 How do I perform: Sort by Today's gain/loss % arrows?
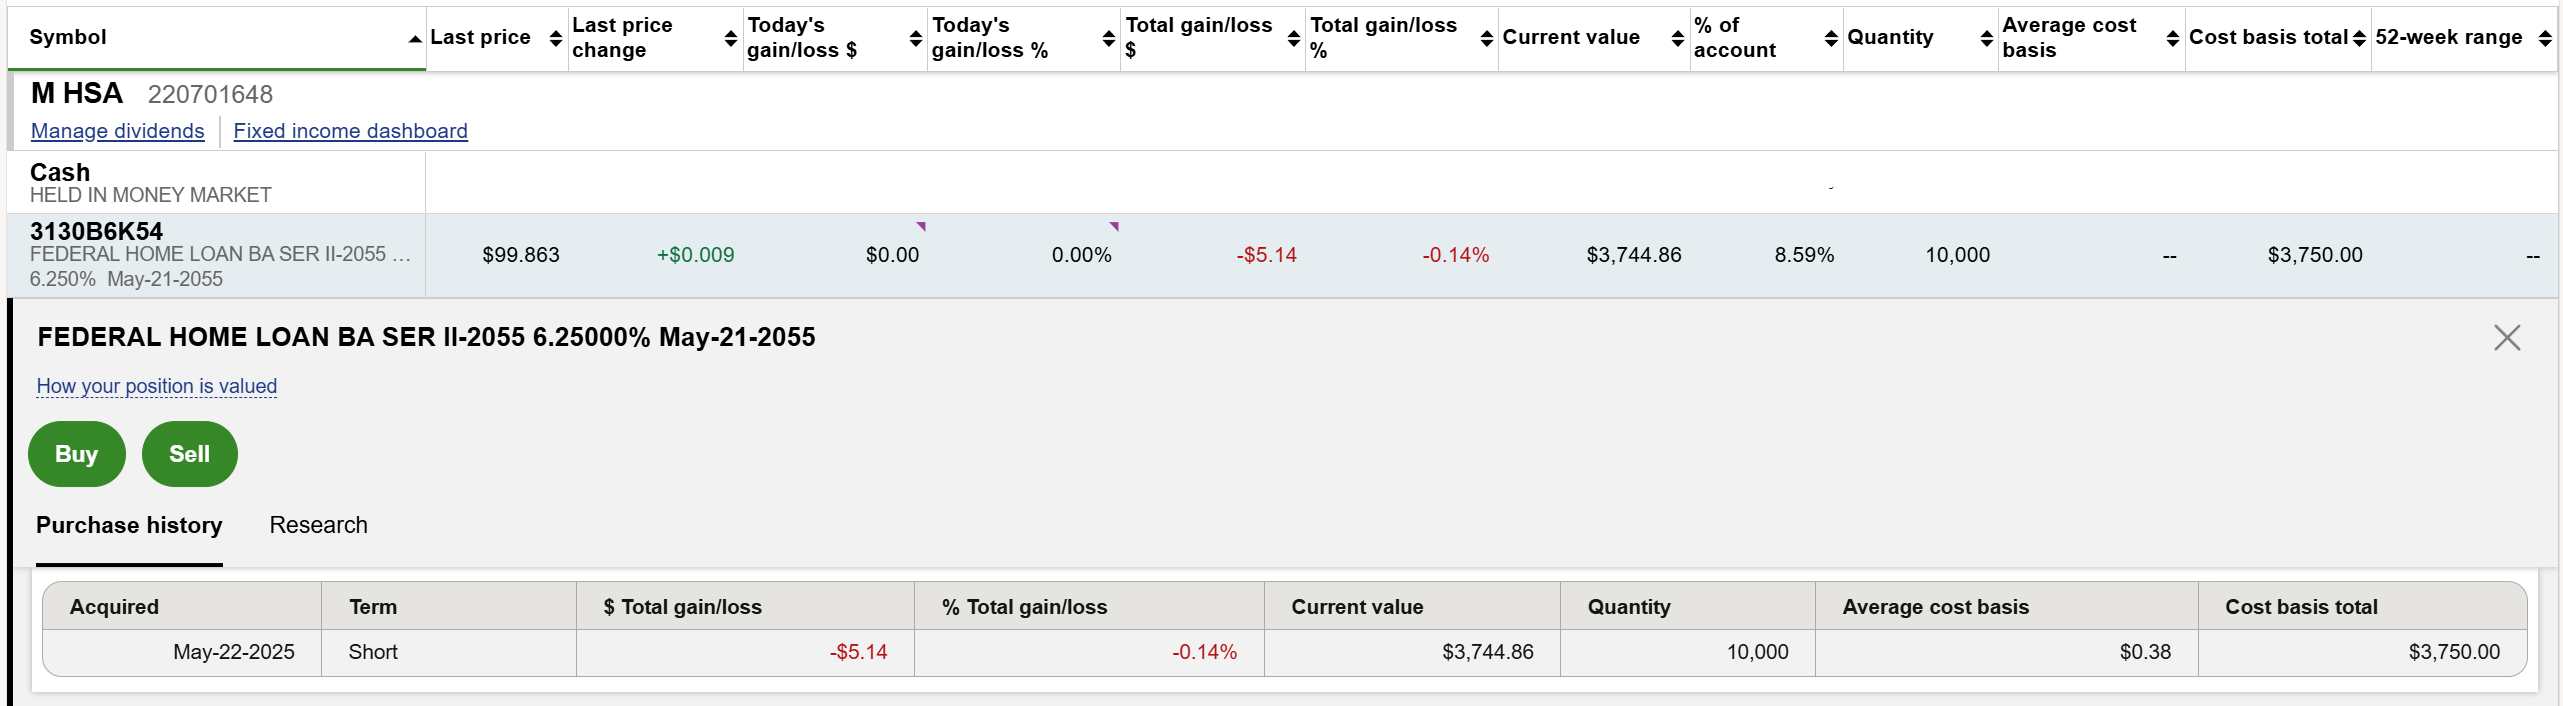(x=1108, y=38)
